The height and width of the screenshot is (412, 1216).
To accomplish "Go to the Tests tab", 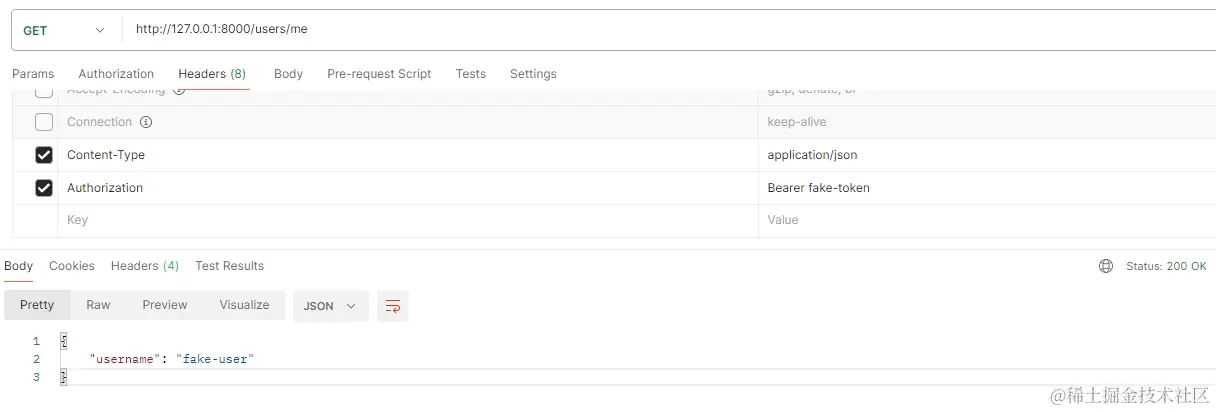I will [x=470, y=74].
